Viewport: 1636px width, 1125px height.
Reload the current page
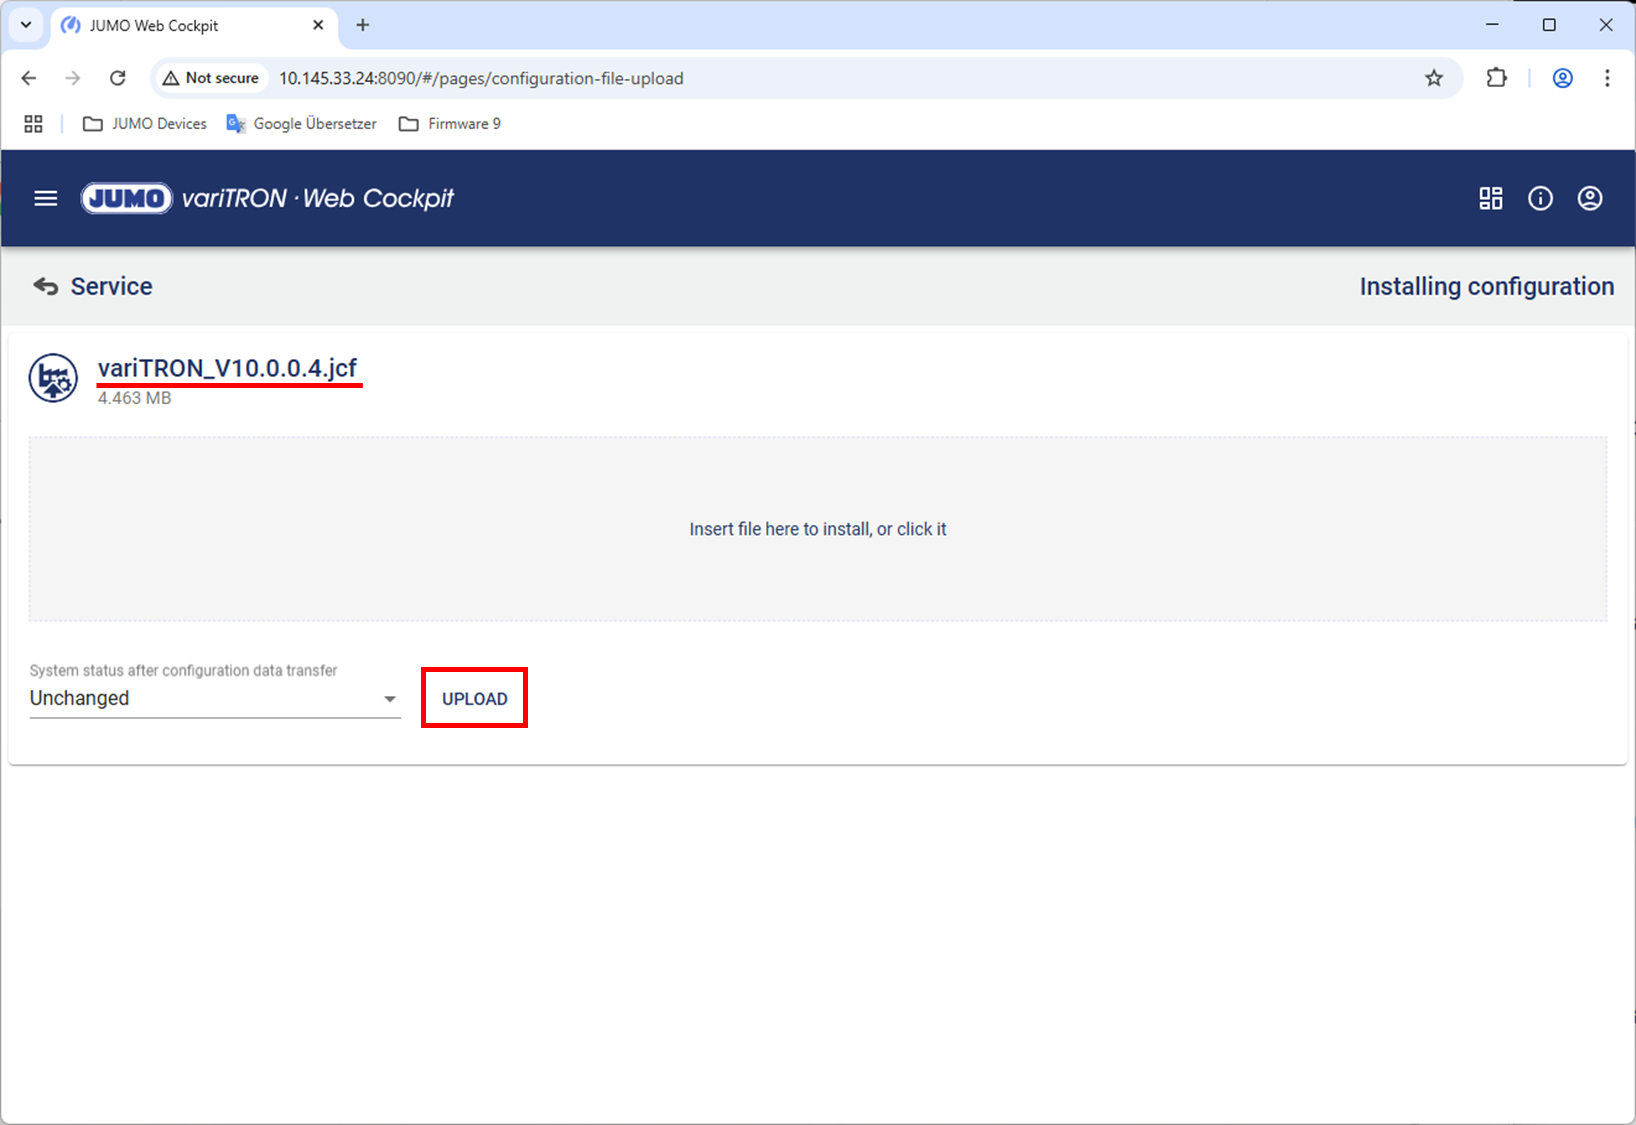click(x=118, y=78)
